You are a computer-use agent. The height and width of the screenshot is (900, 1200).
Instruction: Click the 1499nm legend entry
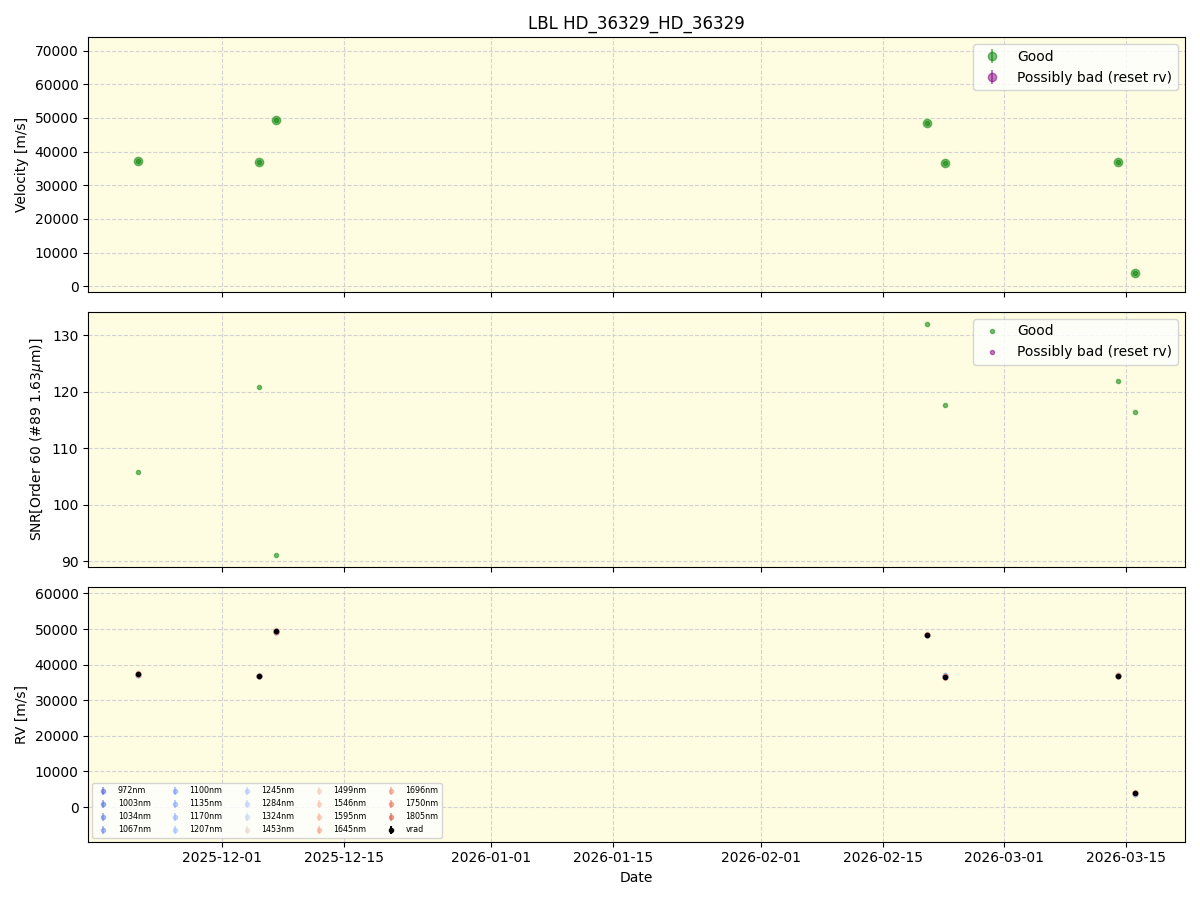pos(350,790)
